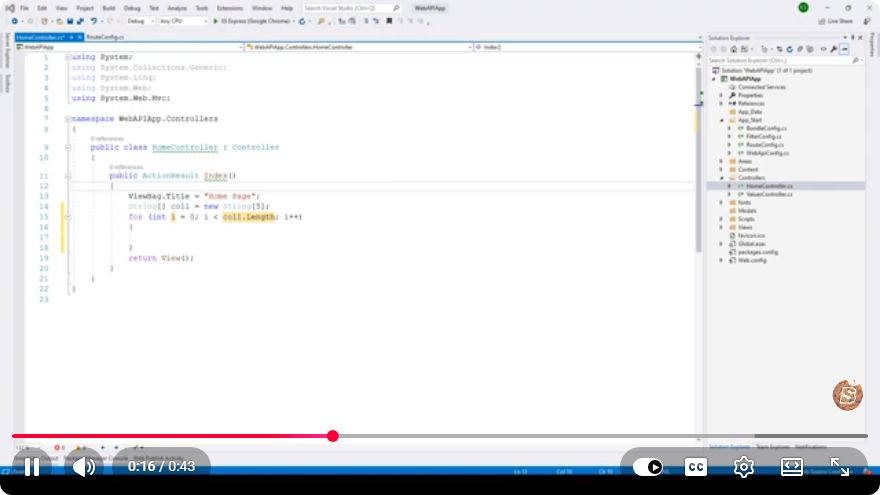Image resolution: width=880 pixels, height=495 pixels.
Task: Open the Help menu
Action: pyautogui.click(x=287, y=8)
